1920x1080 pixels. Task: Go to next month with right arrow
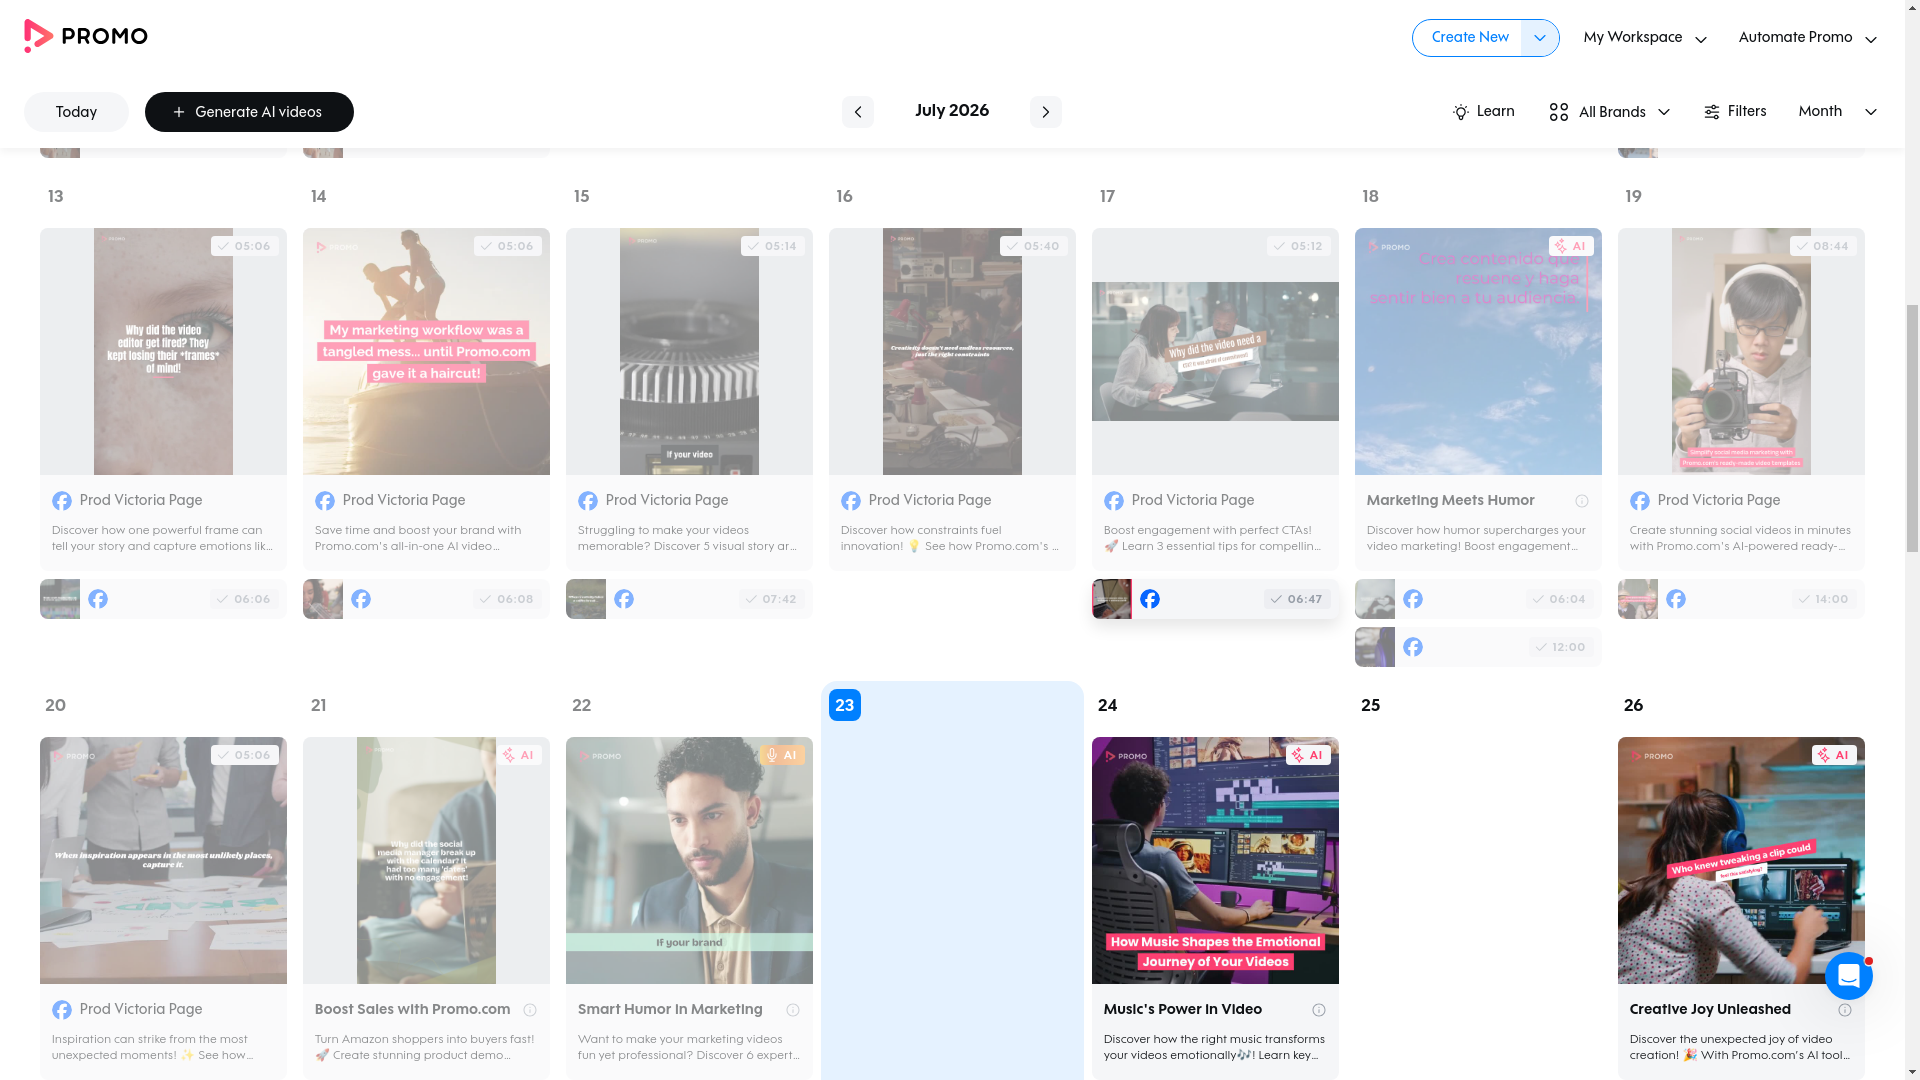tap(1045, 112)
